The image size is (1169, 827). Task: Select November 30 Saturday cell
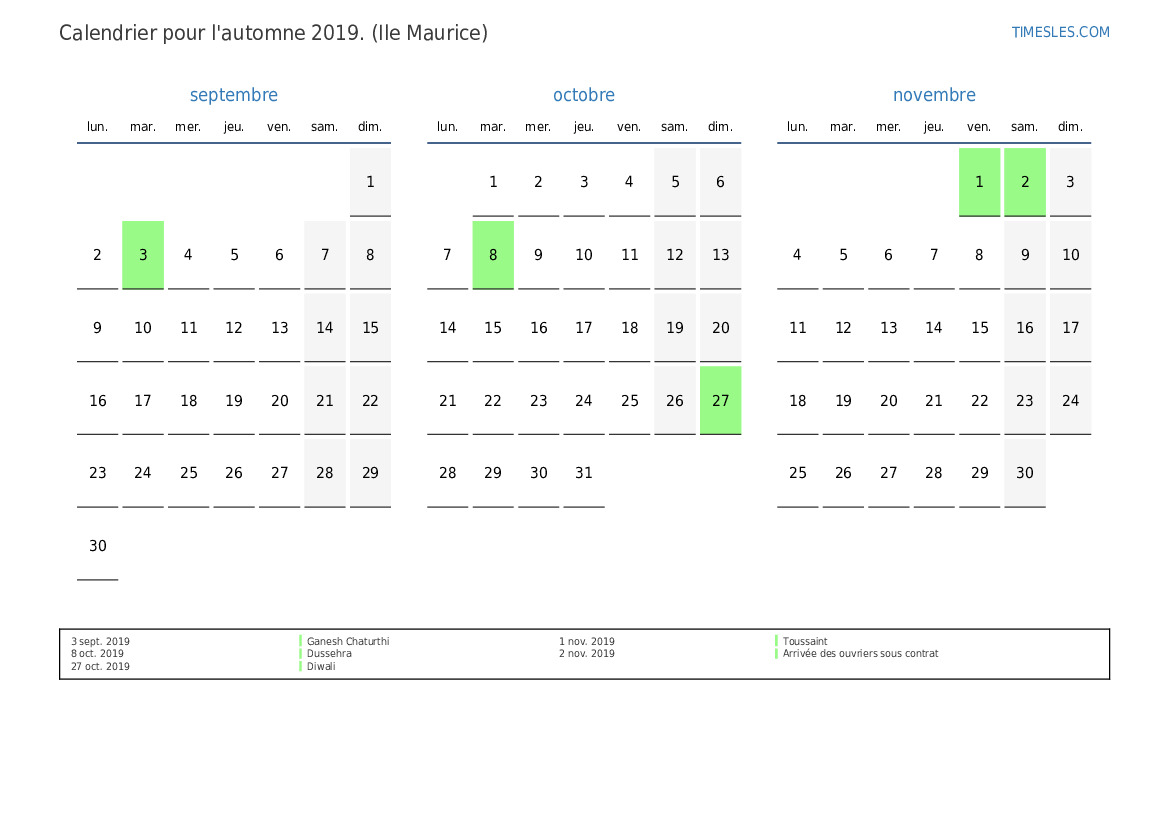point(1024,473)
